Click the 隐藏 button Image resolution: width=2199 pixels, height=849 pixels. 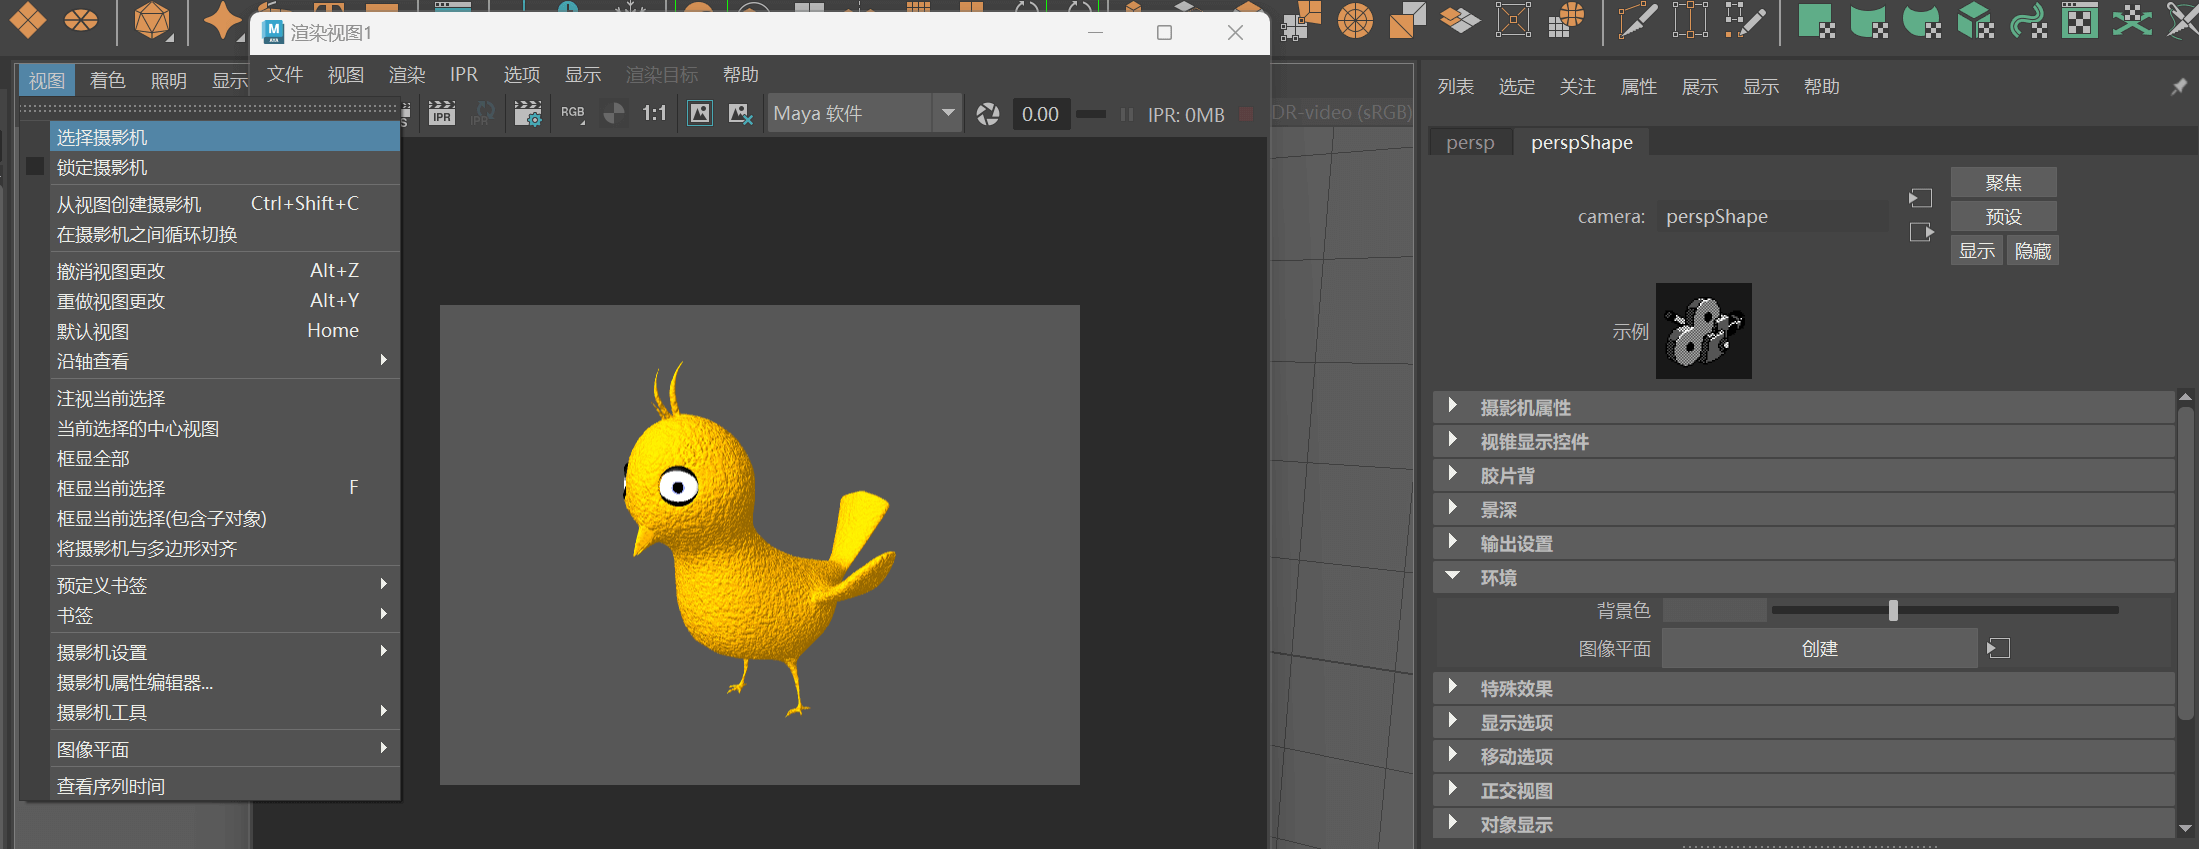coord(2033,250)
